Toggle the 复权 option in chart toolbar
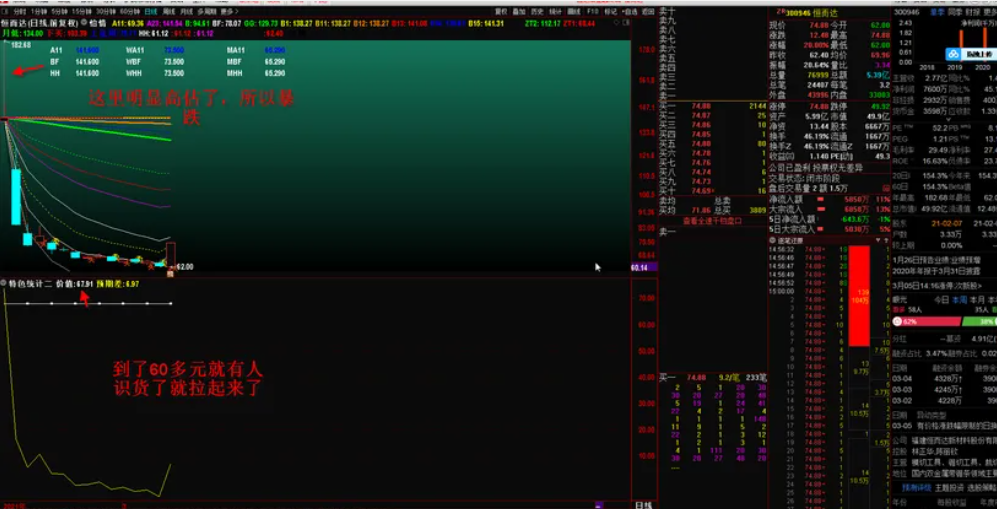 501,11
